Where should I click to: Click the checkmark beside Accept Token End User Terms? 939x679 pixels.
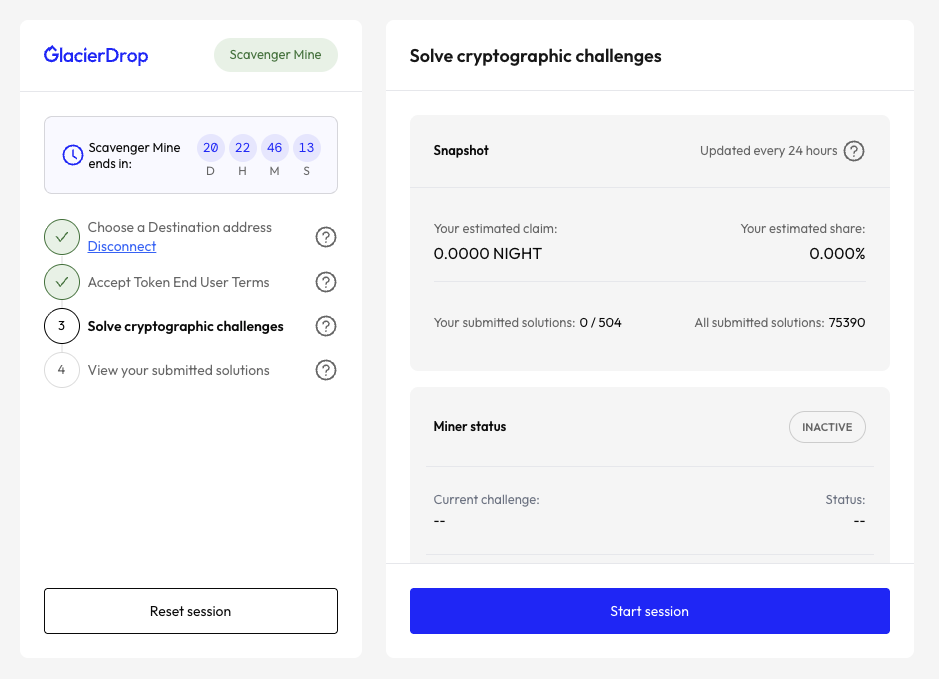[62, 282]
